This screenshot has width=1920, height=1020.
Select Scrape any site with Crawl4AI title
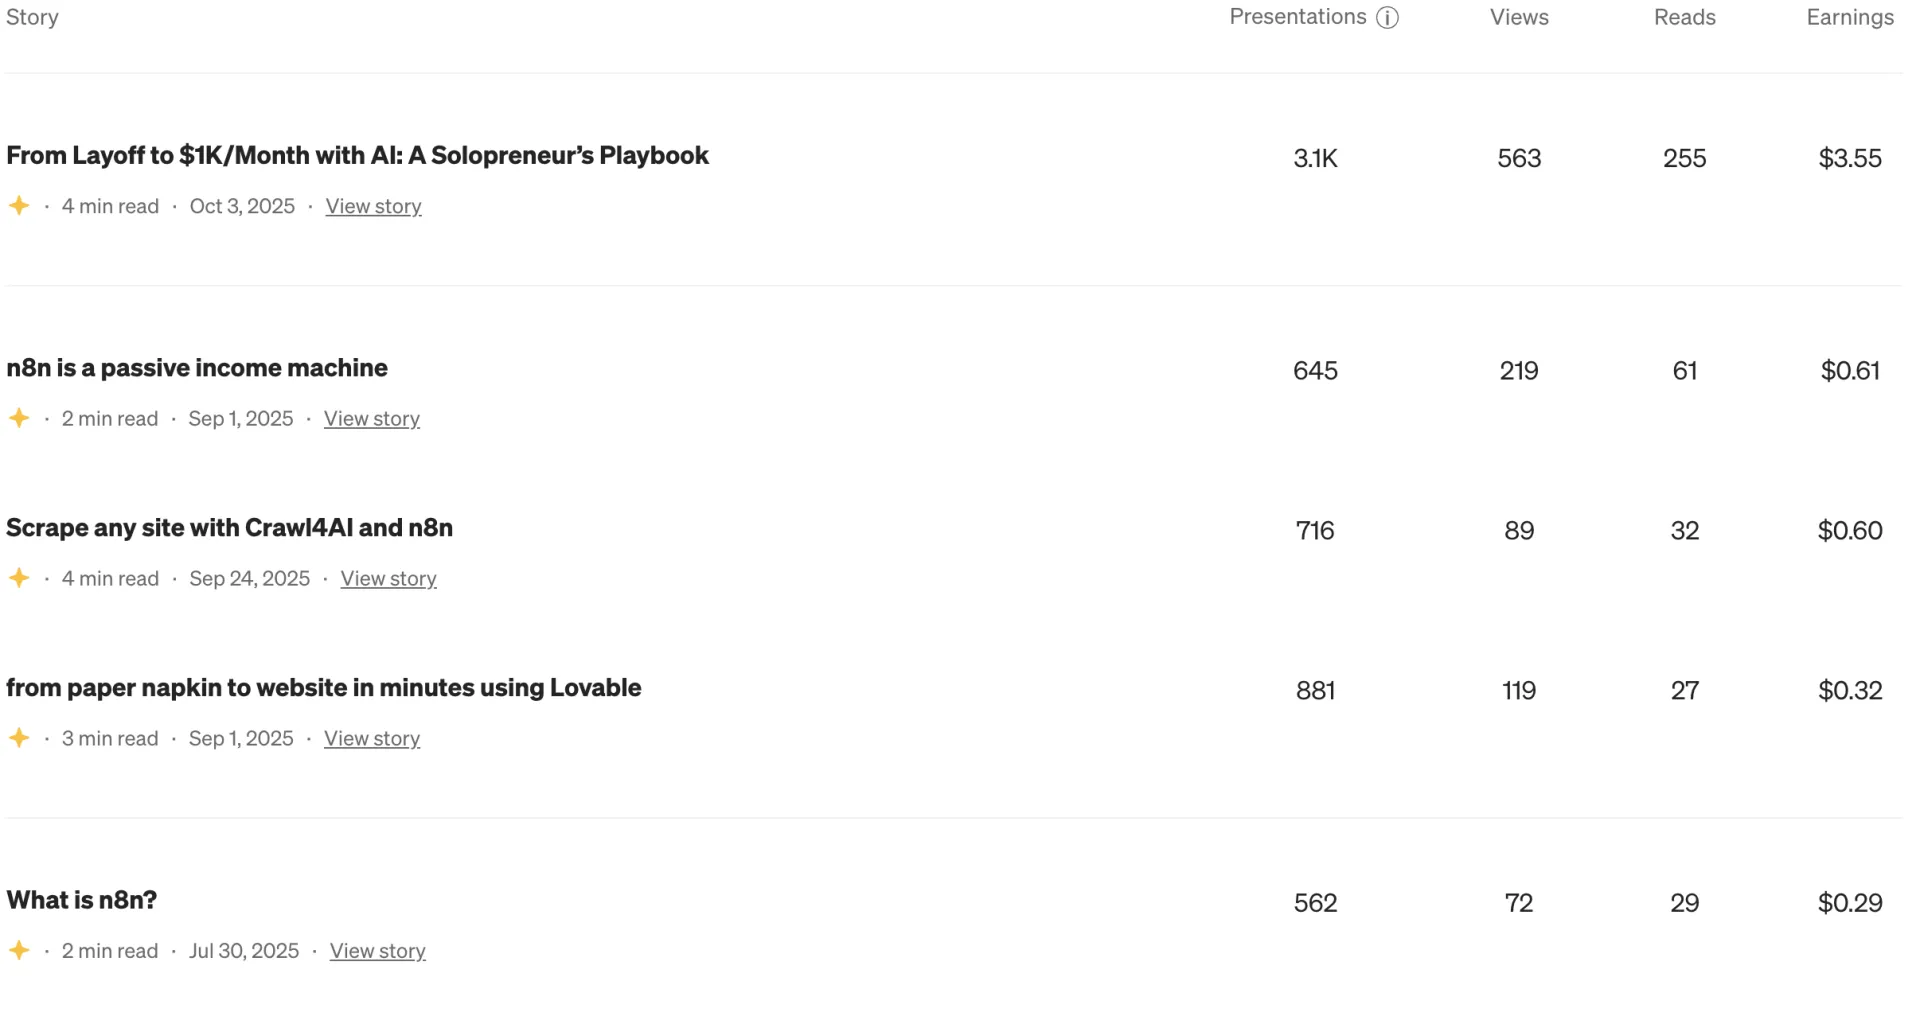[229, 528]
